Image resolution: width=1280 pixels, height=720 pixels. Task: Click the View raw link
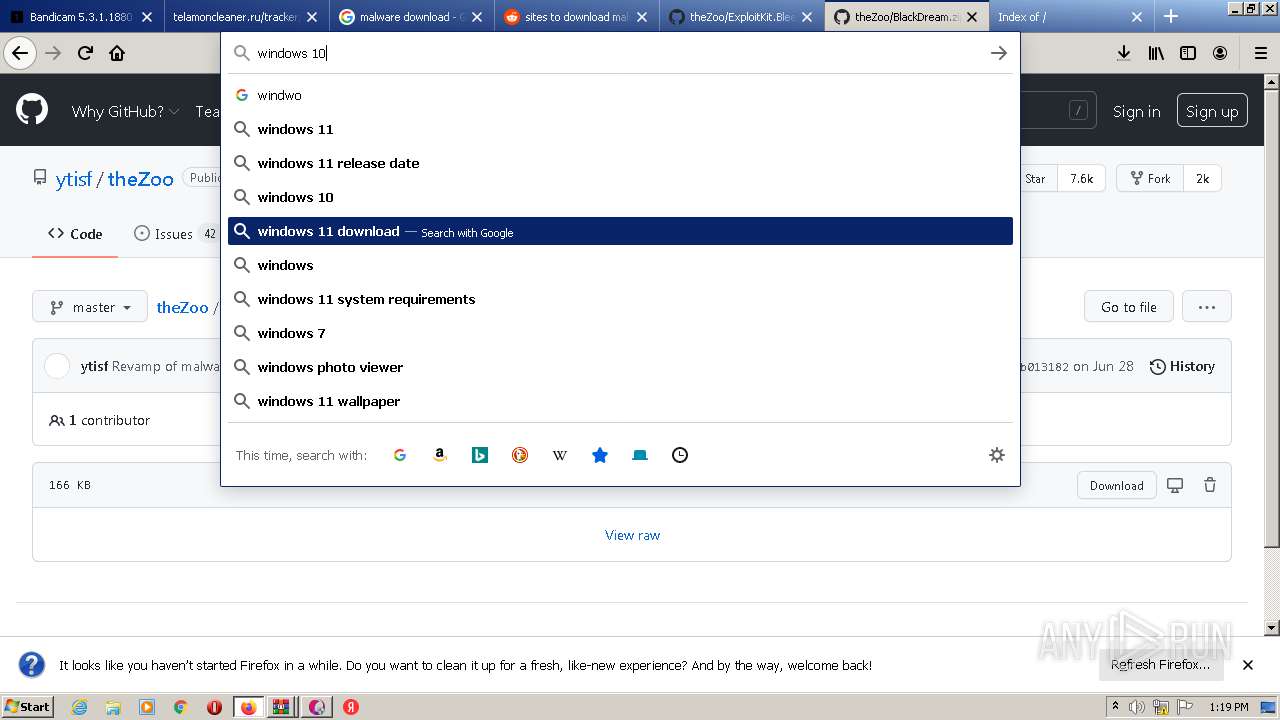tap(632, 535)
